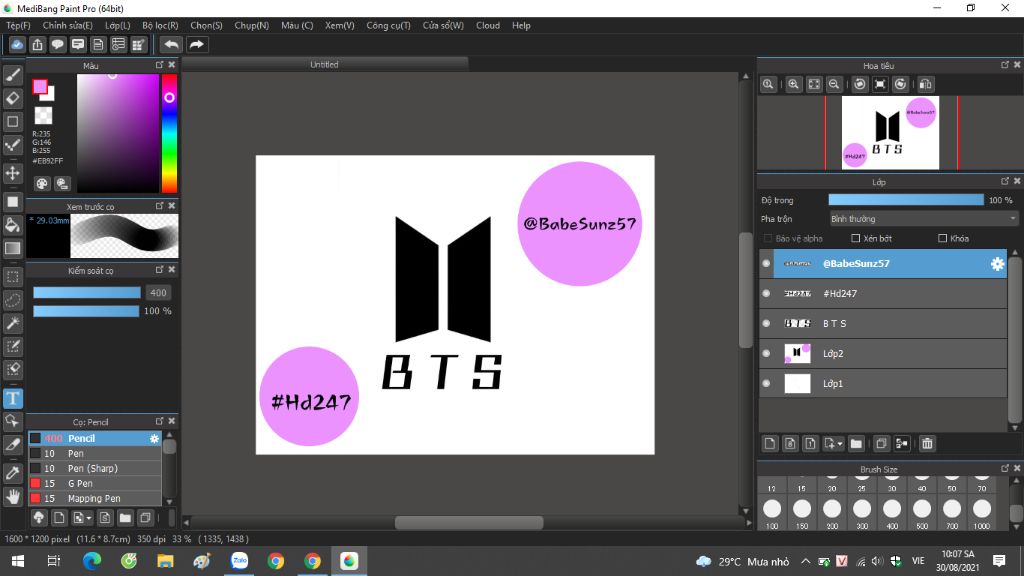This screenshot has width=1024, height=576.
Task: Select the Brush tool in left toolbar
Action: pyautogui.click(x=12, y=75)
